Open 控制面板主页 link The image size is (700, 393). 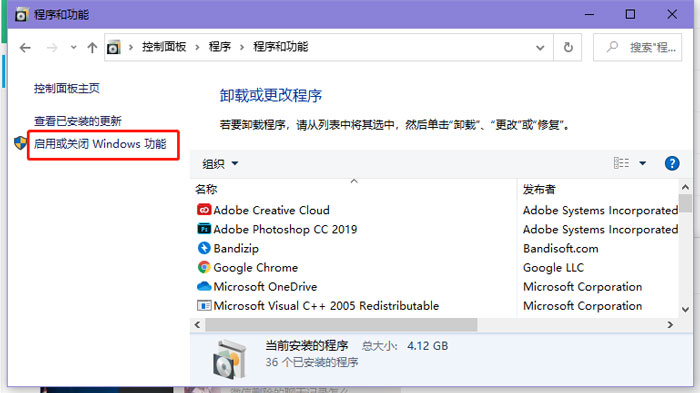click(x=67, y=88)
